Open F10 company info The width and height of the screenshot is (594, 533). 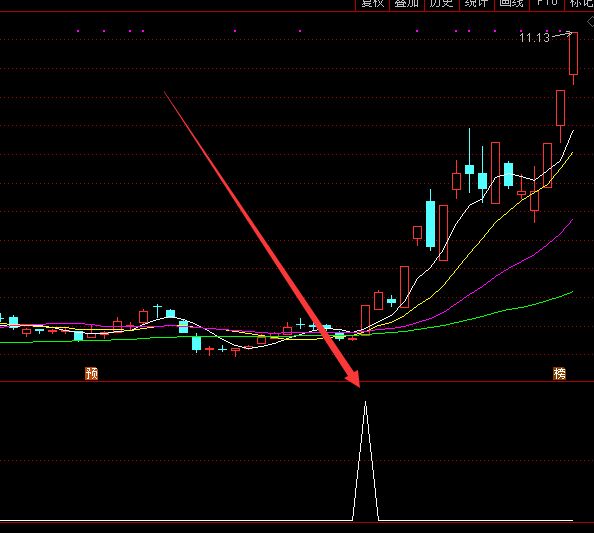coord(547,4)
